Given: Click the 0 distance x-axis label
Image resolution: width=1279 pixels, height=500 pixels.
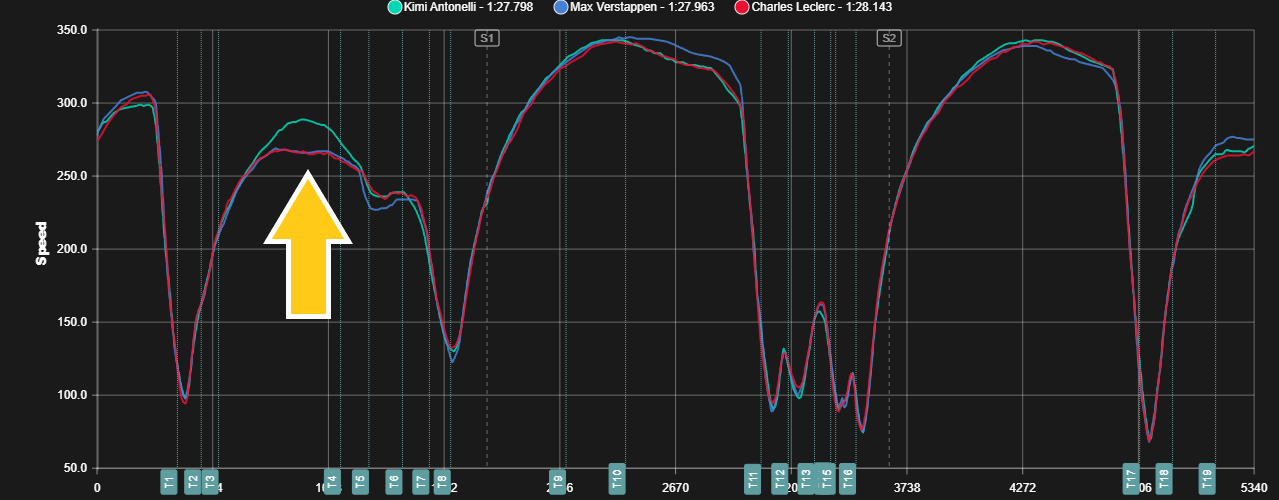Looking at the screenshot, I should [x=97, y=488].
